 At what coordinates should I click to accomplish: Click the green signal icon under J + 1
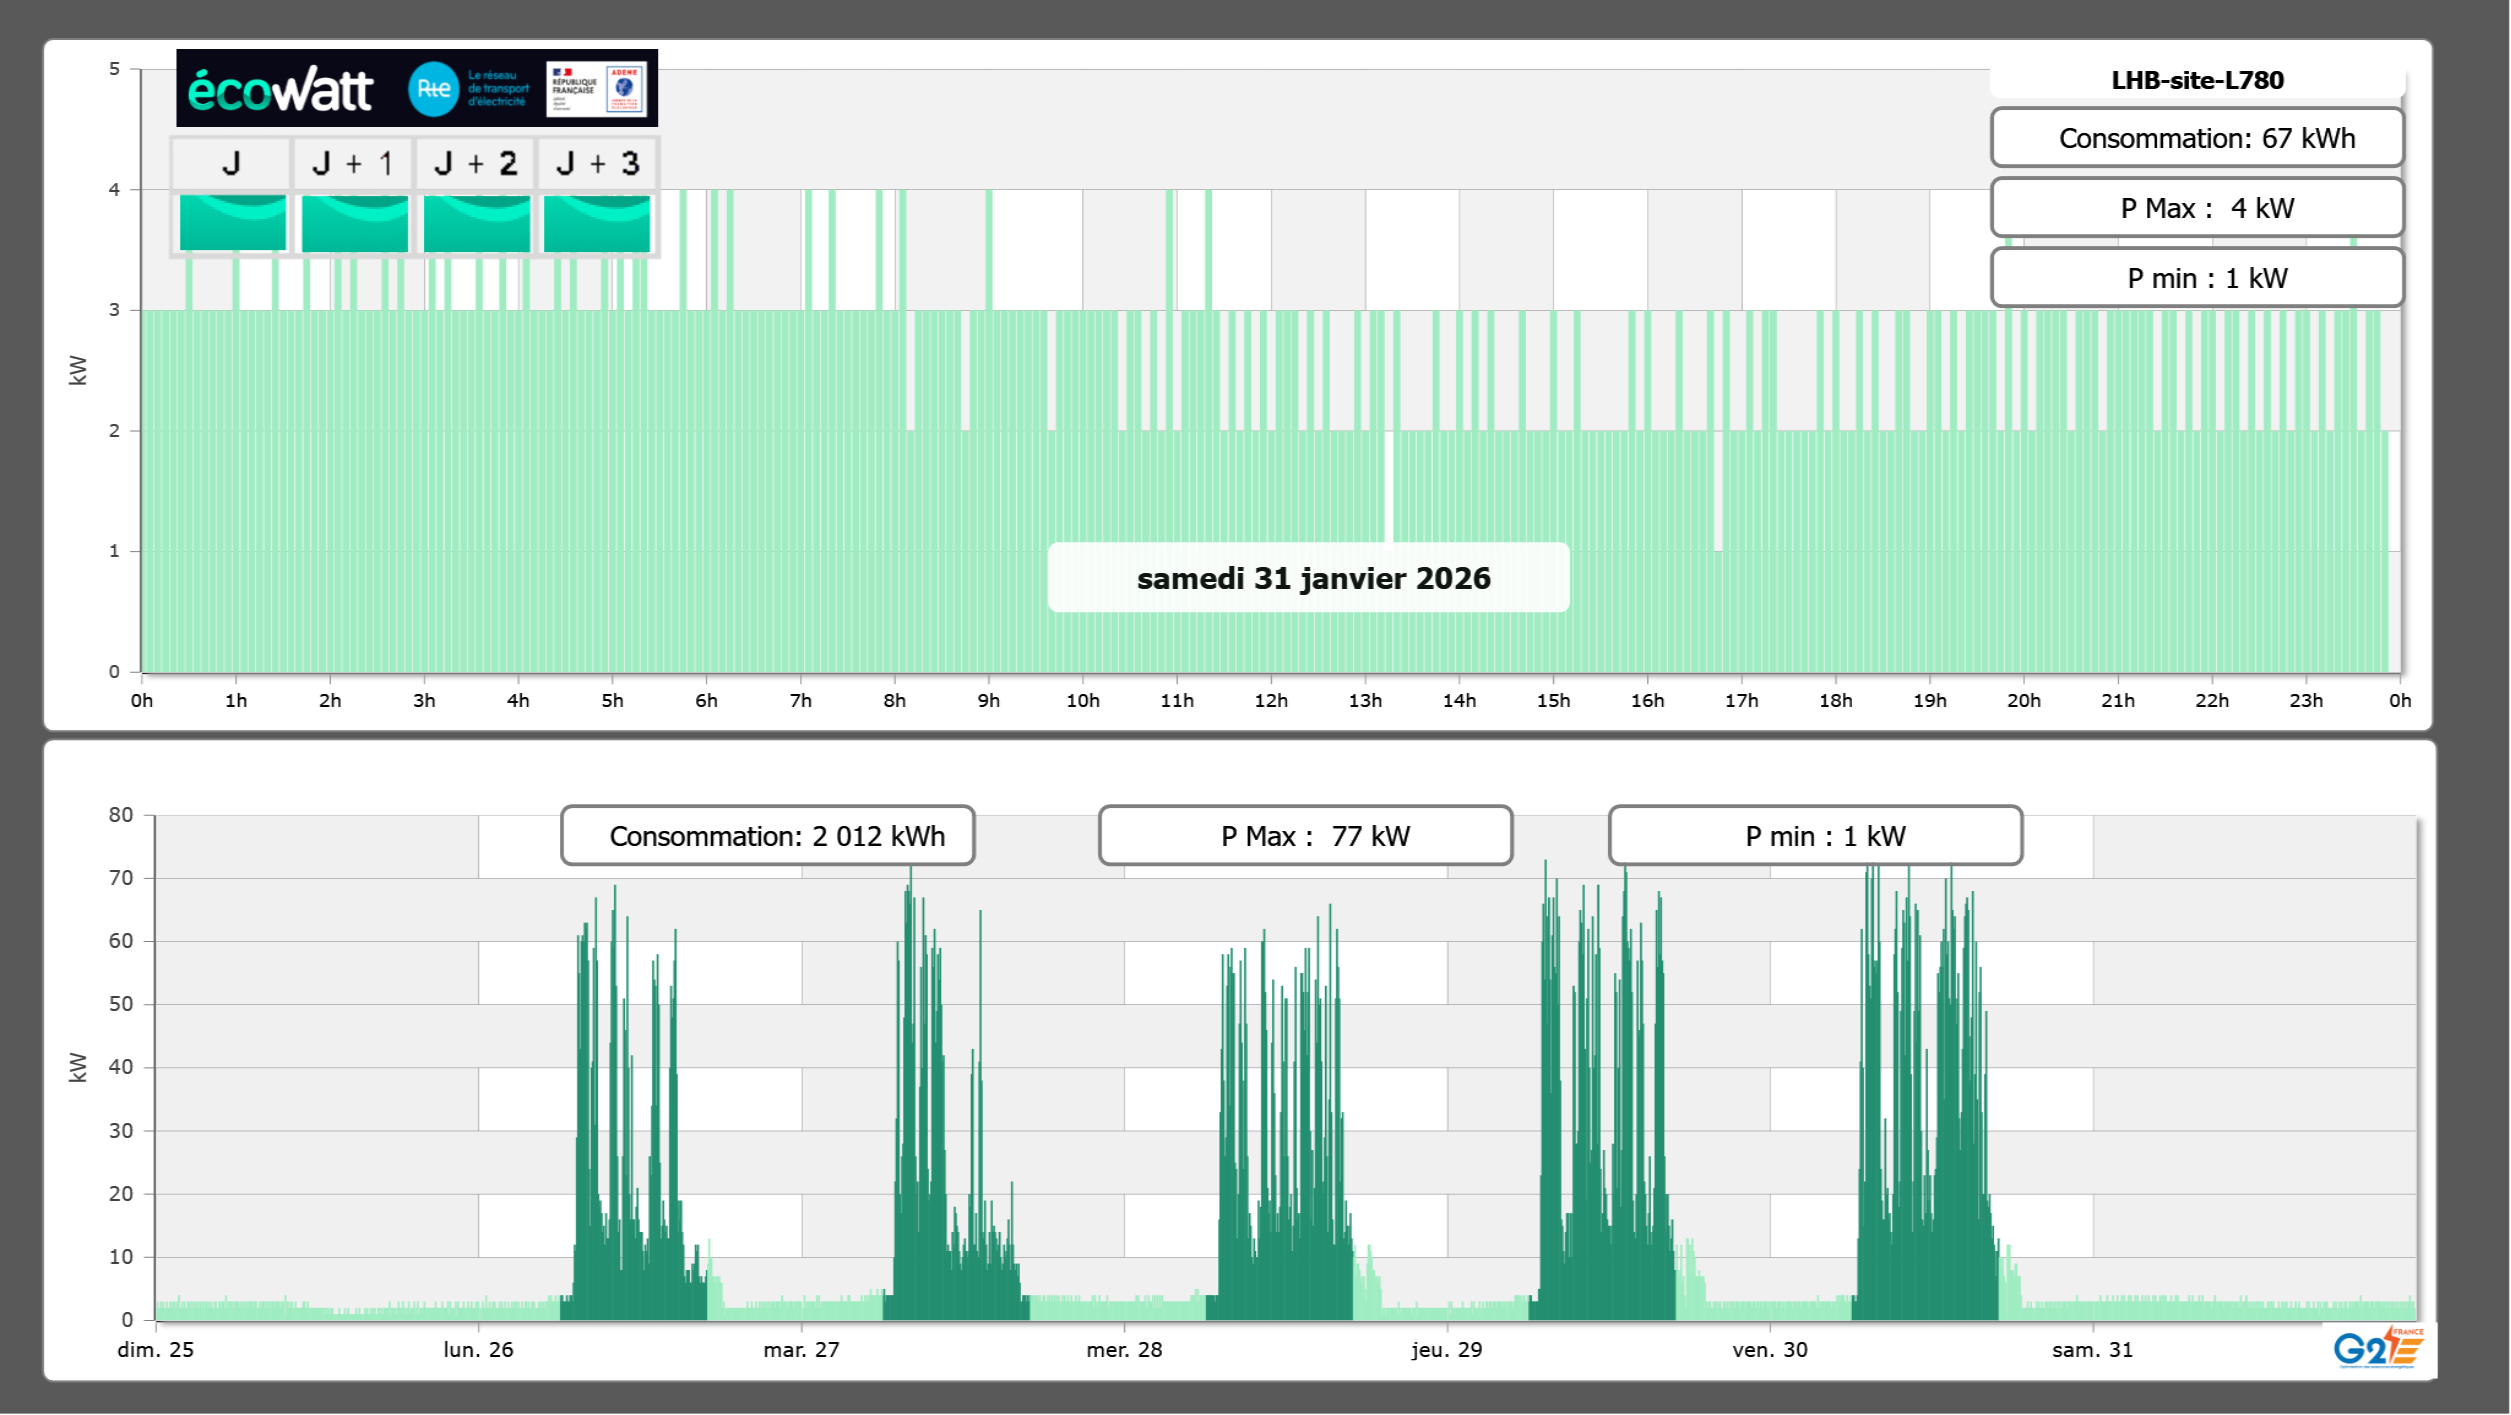354,223
